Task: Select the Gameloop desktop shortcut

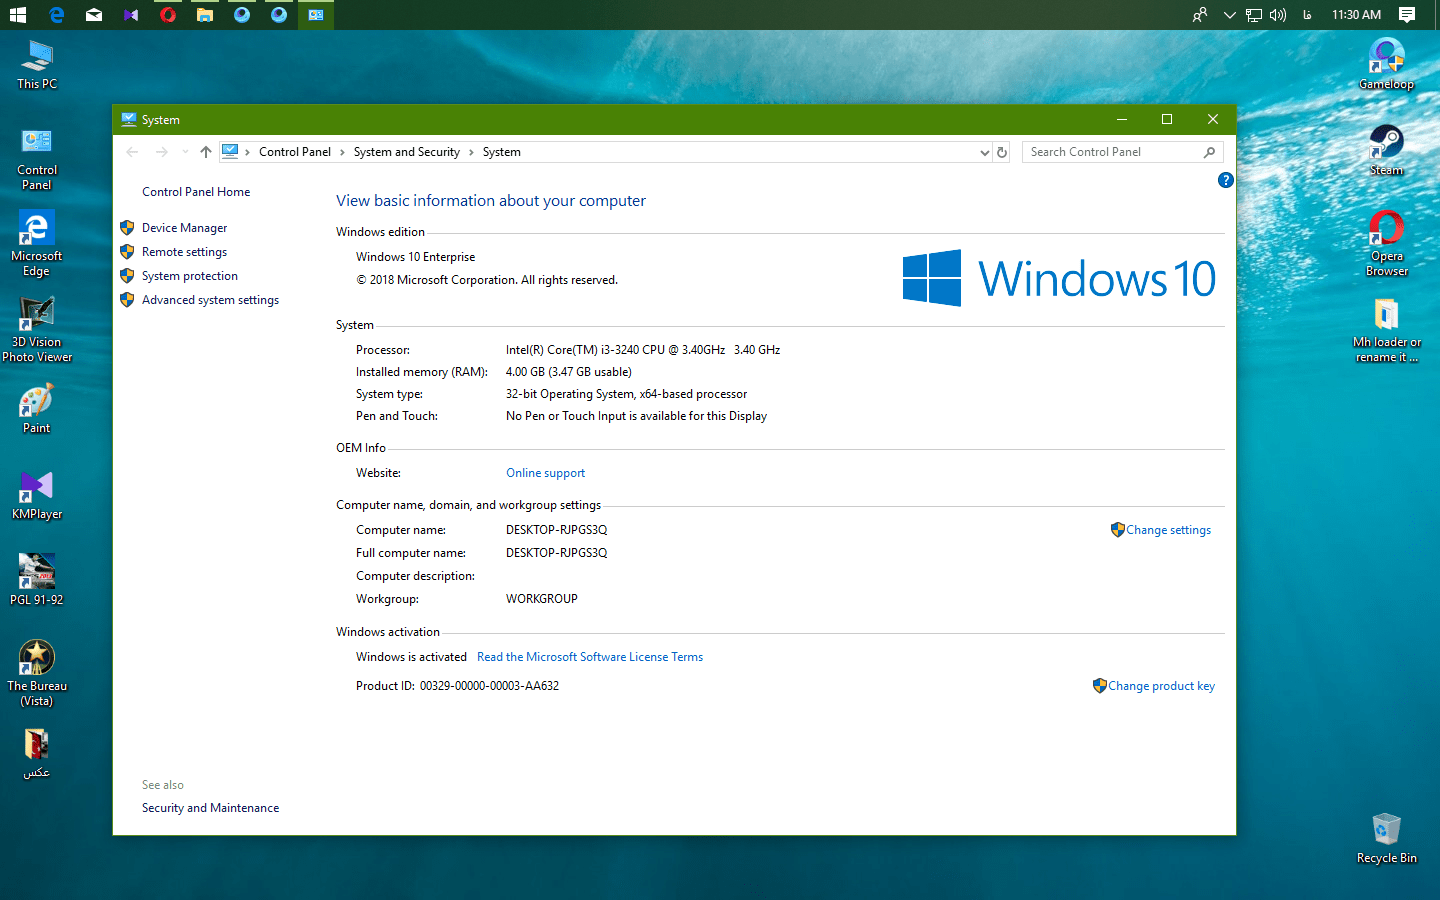Action: click(1387, 64)
